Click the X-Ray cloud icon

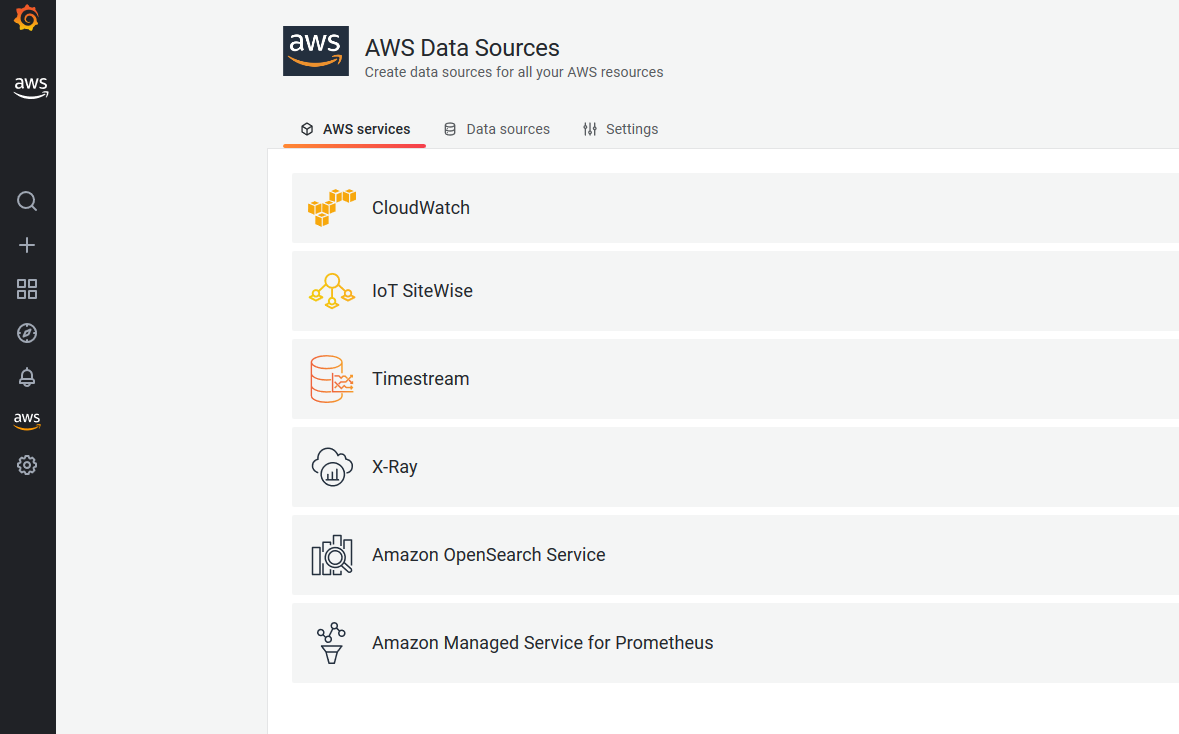click(x=332, y=467)
